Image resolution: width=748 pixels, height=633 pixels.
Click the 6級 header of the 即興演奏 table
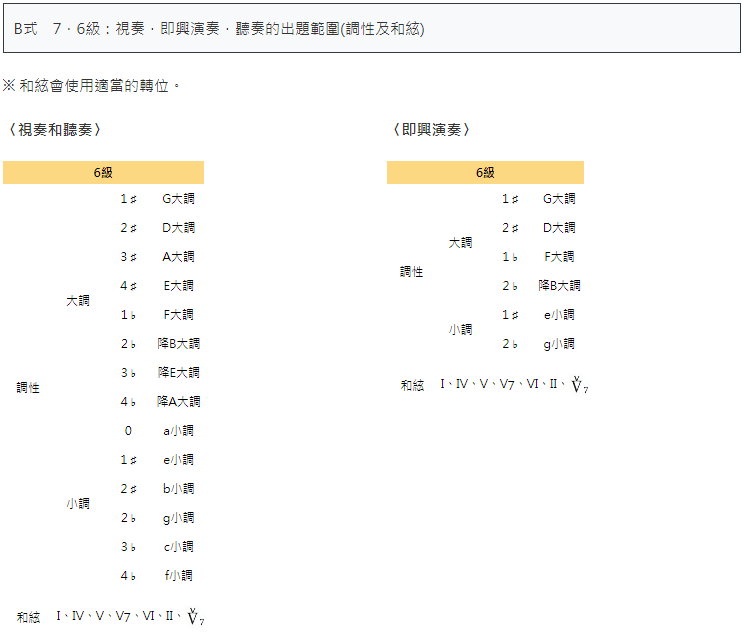point(485,173)
